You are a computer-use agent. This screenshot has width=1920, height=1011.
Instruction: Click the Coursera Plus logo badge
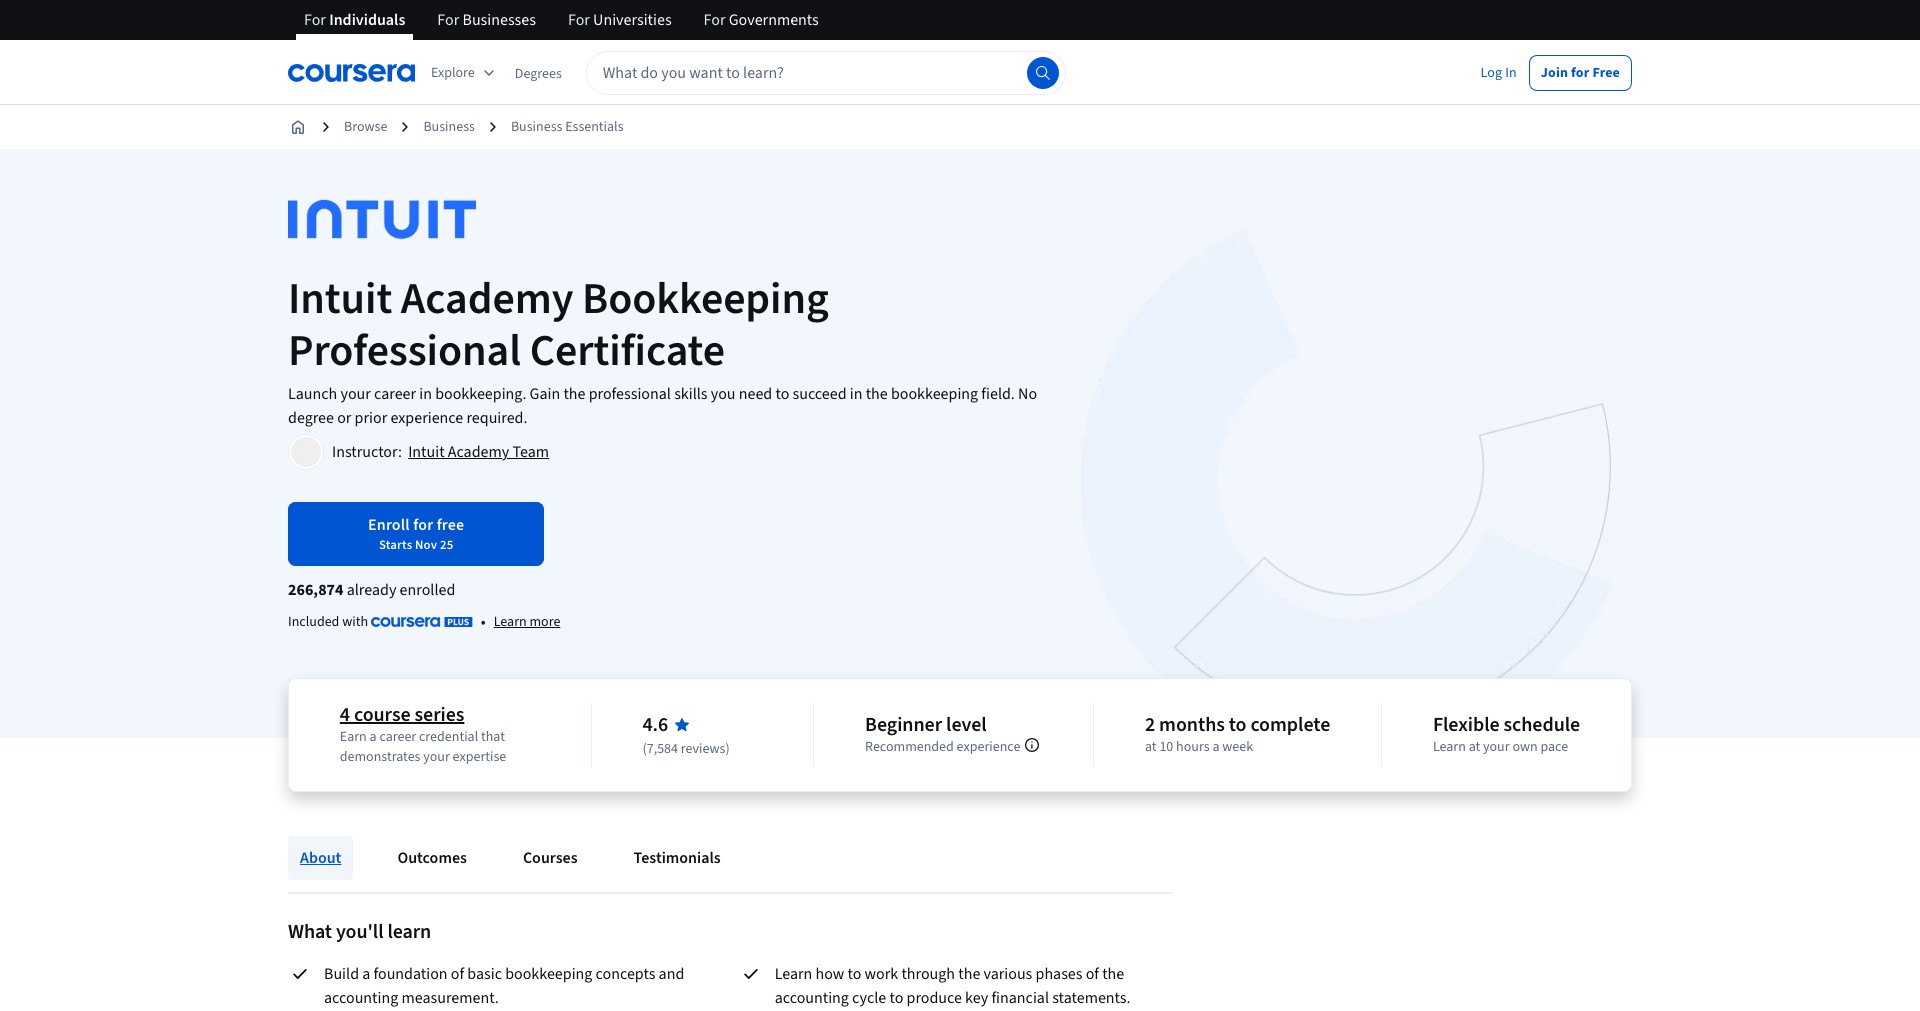coord(421,622)
